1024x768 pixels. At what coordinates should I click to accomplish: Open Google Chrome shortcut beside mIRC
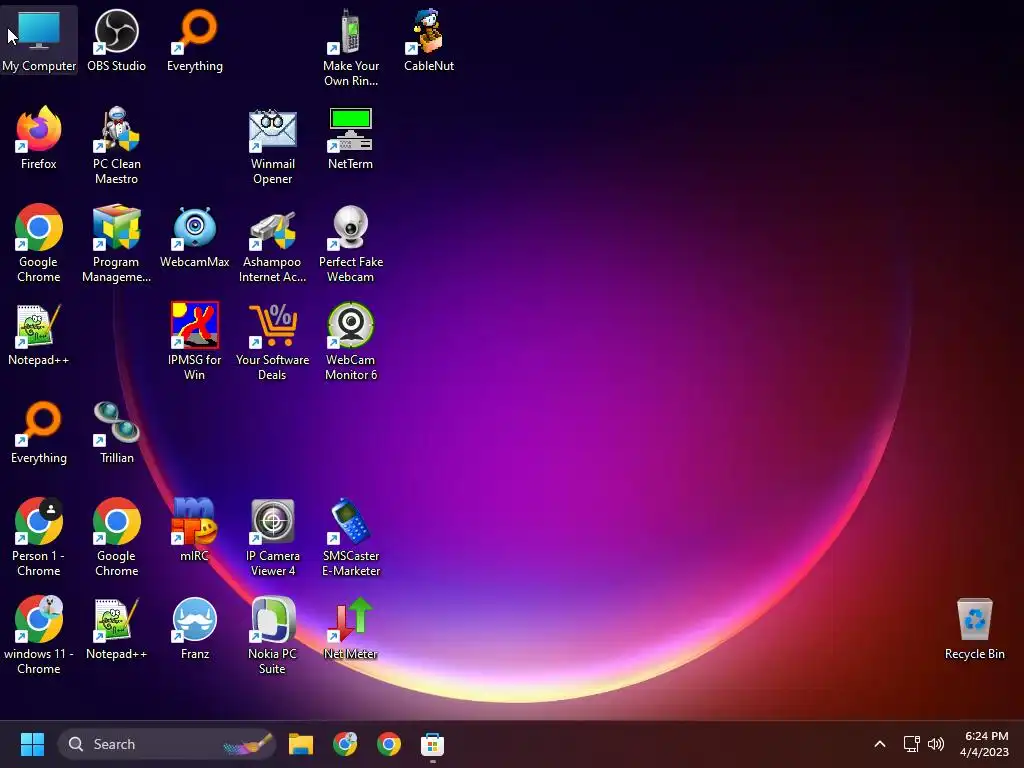point(116,537)
